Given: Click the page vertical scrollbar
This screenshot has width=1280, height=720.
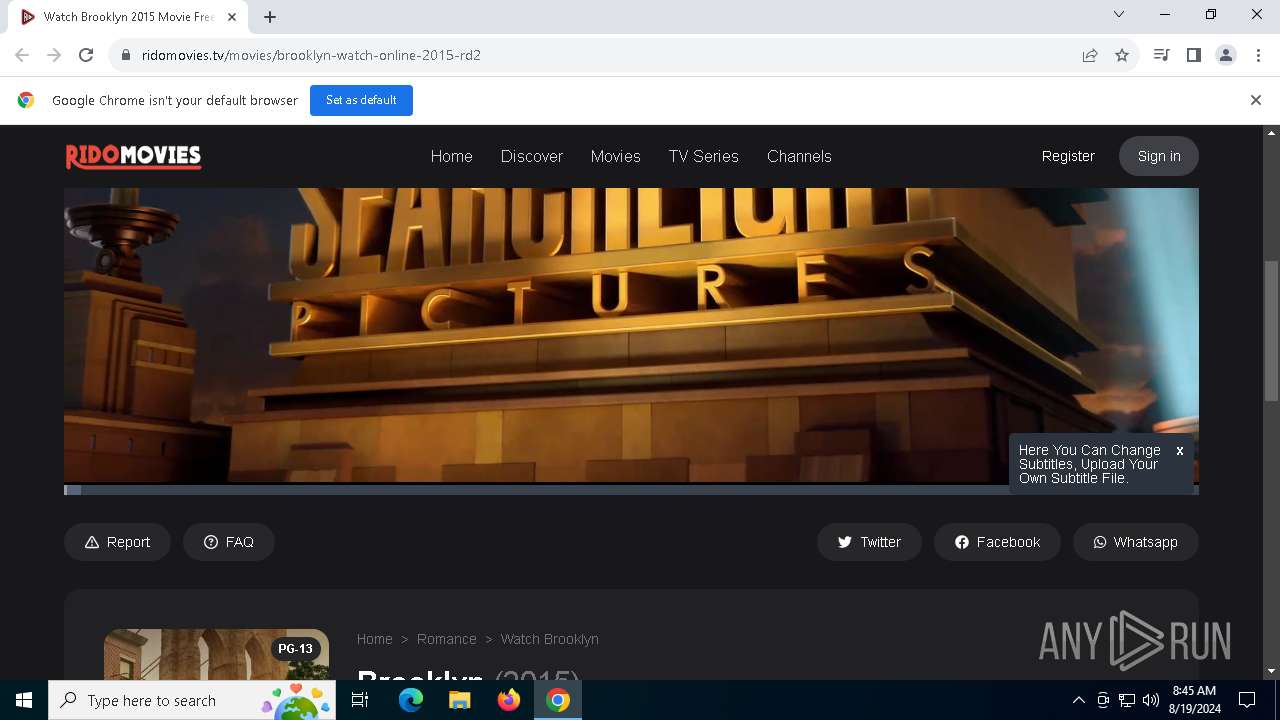Looking at the screenshot, I should pos(1272,330).
